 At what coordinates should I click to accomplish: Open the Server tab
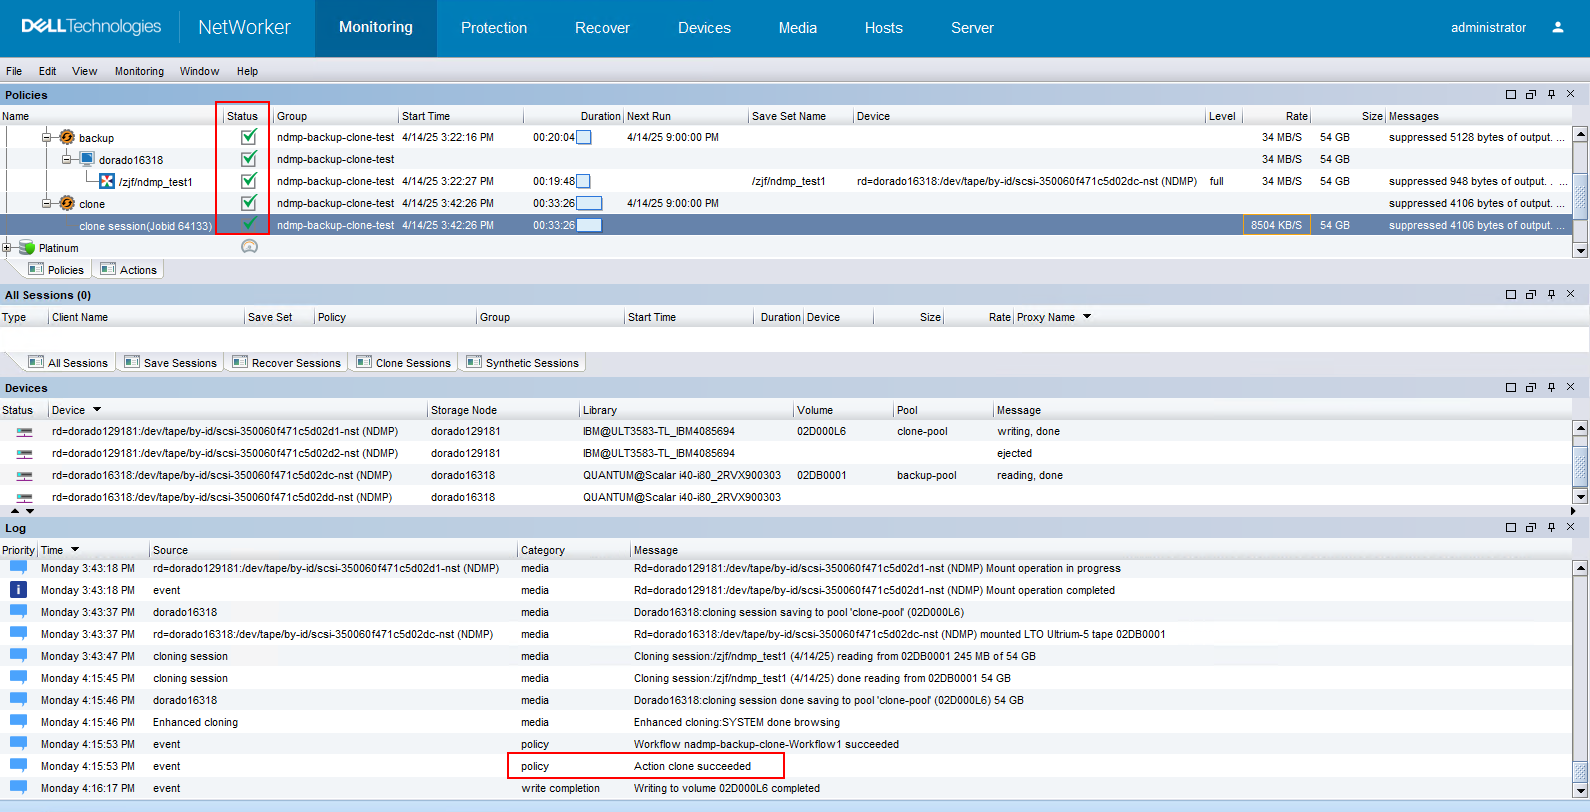972,28
